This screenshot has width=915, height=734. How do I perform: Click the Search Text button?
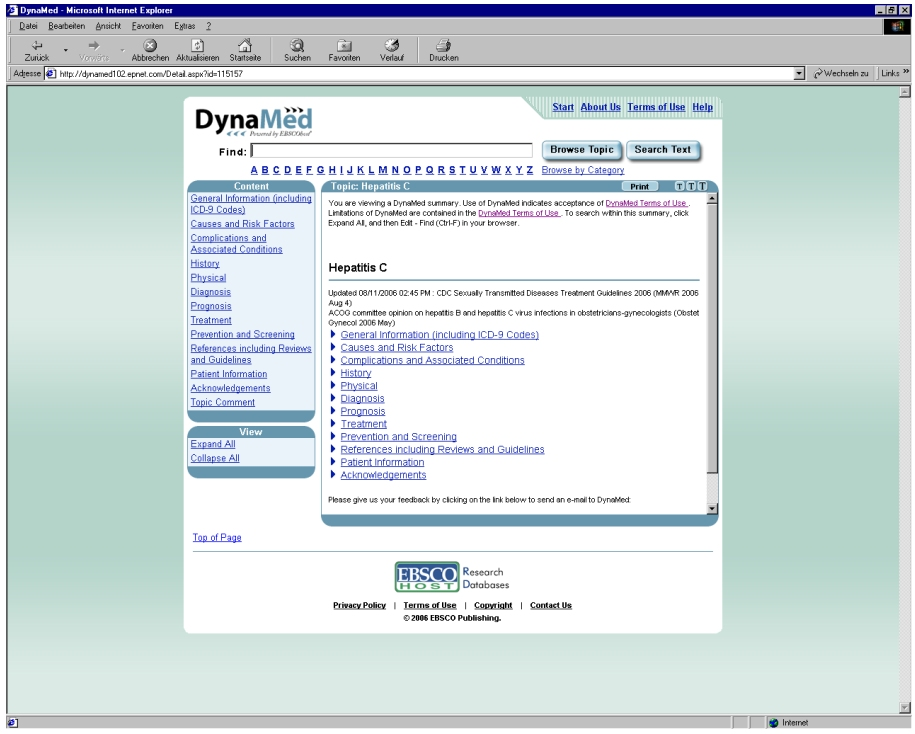(663, 150)
